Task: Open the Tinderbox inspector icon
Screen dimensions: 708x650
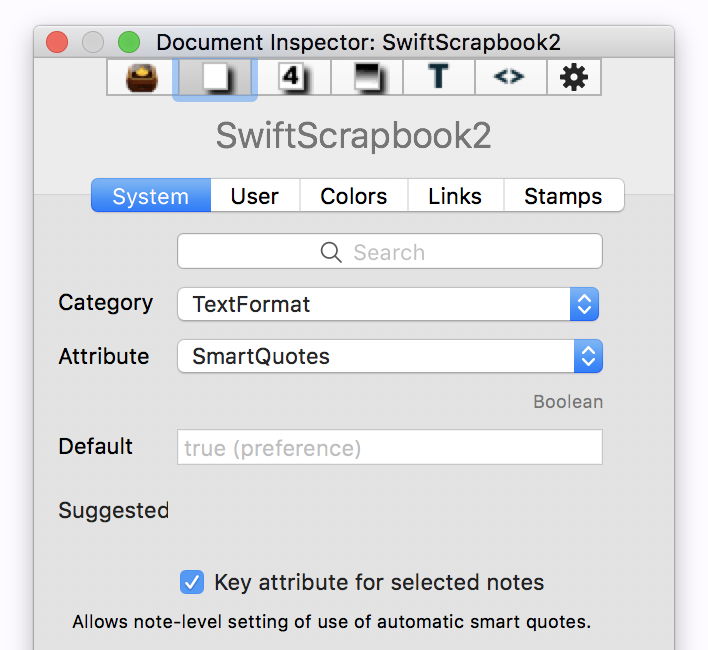Action: [142, 77]
